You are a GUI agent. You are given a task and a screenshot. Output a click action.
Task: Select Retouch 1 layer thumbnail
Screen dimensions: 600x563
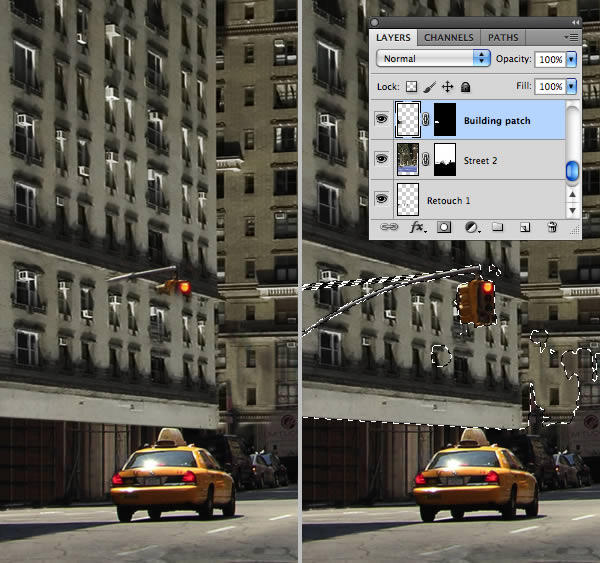pyautogui.click(x=408, y=199)
